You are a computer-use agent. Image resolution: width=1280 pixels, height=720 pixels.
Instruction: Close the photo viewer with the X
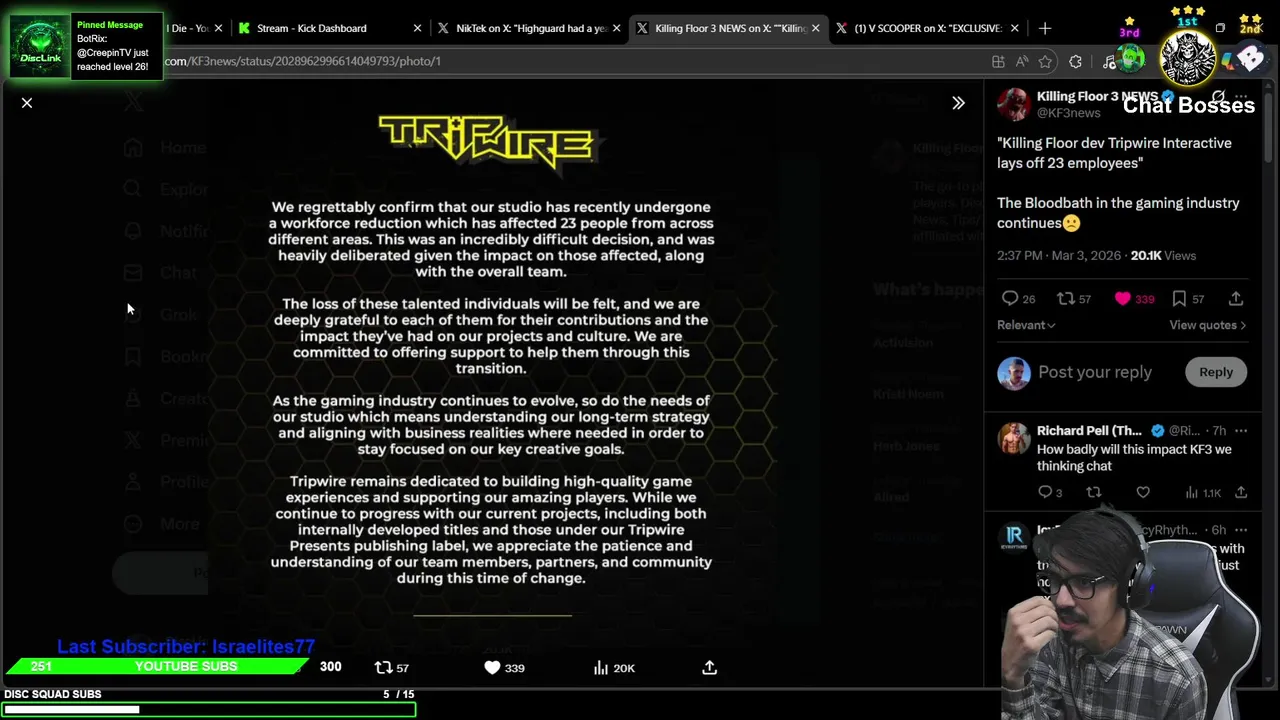point(27,103)
